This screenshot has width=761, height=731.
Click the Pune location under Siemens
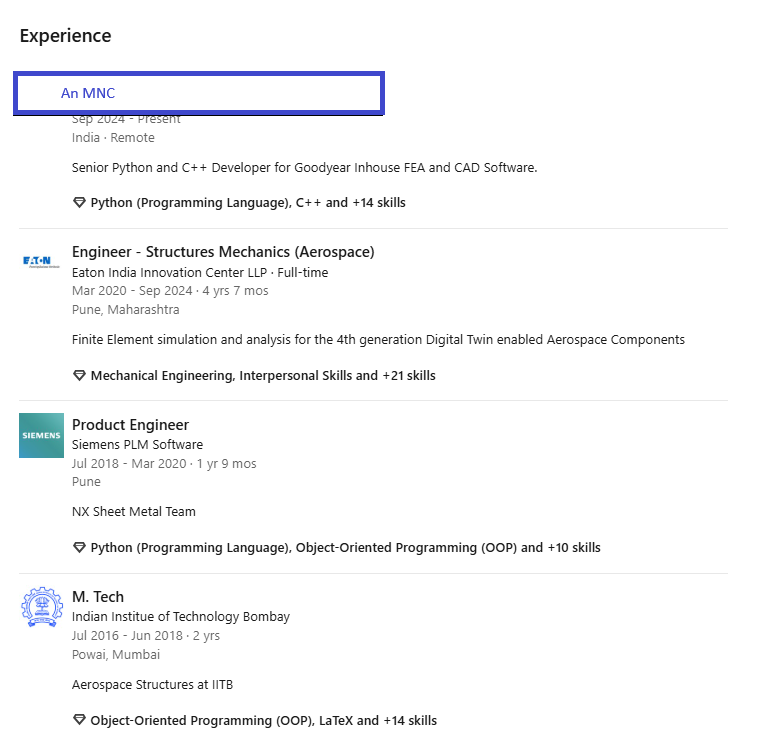86,482
